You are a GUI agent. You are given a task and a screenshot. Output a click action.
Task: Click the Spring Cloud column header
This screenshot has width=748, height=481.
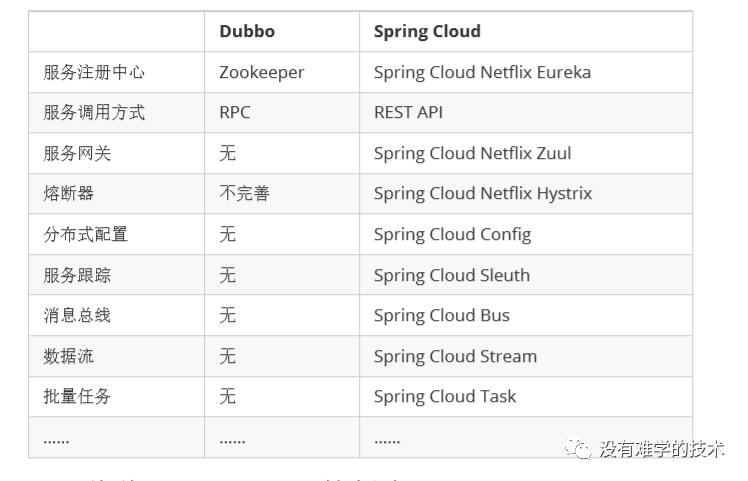click(x=427, y=31)
